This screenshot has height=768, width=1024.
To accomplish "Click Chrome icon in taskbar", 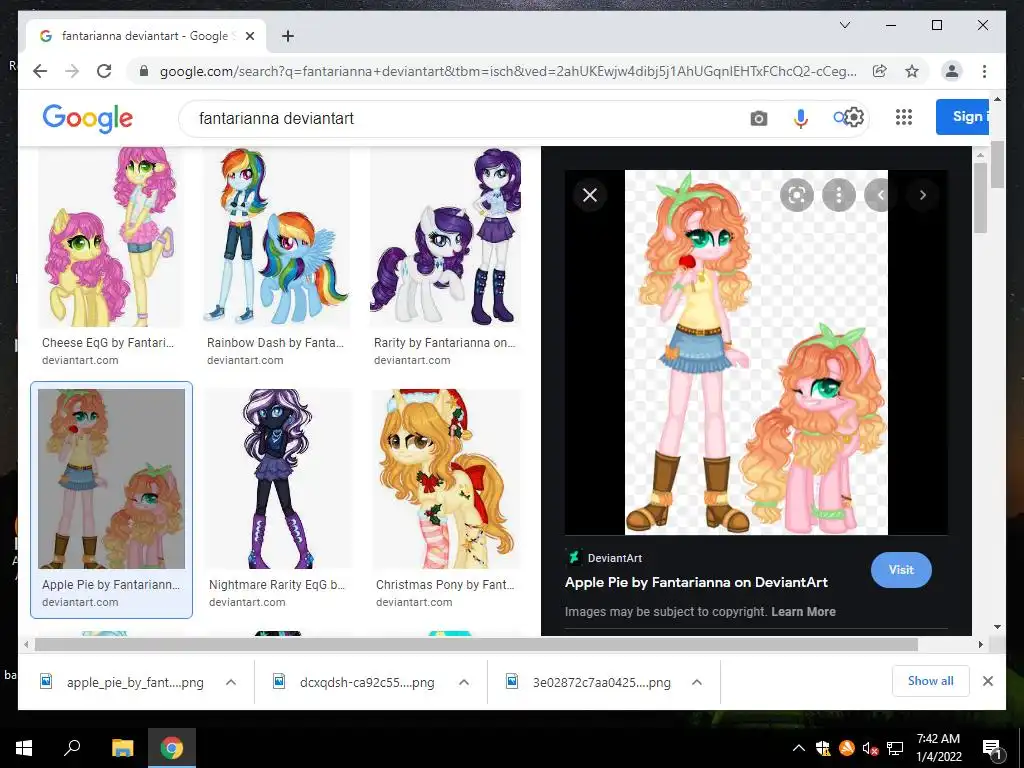I will [172, 748].
